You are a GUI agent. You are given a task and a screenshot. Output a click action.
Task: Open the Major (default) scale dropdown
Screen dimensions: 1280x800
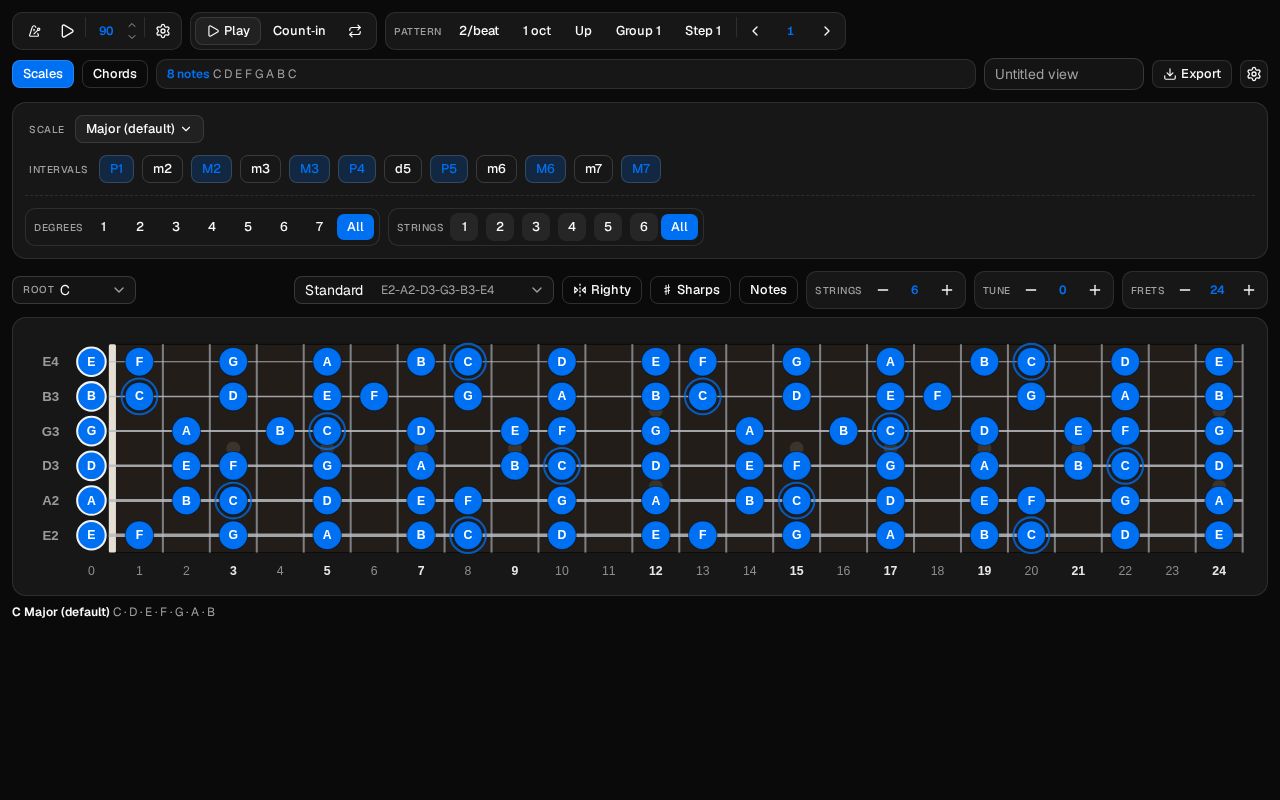tap(139, 129)
